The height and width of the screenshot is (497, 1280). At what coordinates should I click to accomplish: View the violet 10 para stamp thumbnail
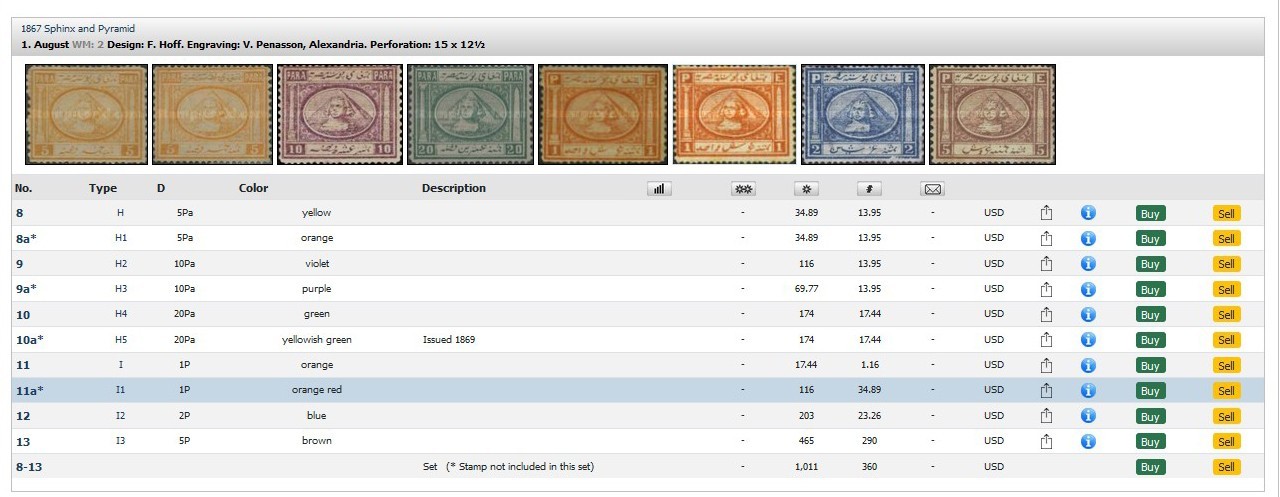(x=339, y=114)
